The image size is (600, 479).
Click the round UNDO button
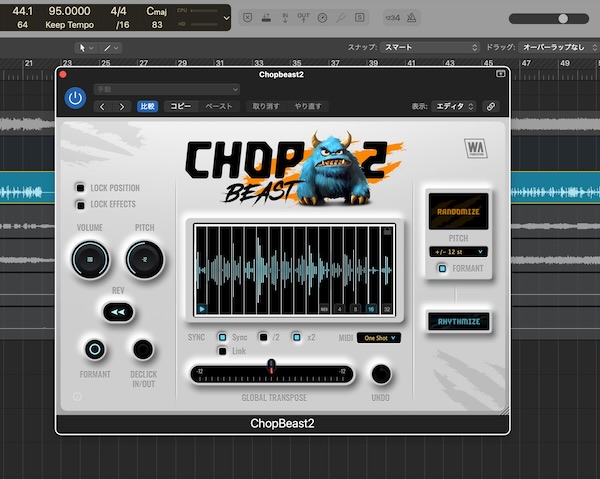click(x=381, y=374)
